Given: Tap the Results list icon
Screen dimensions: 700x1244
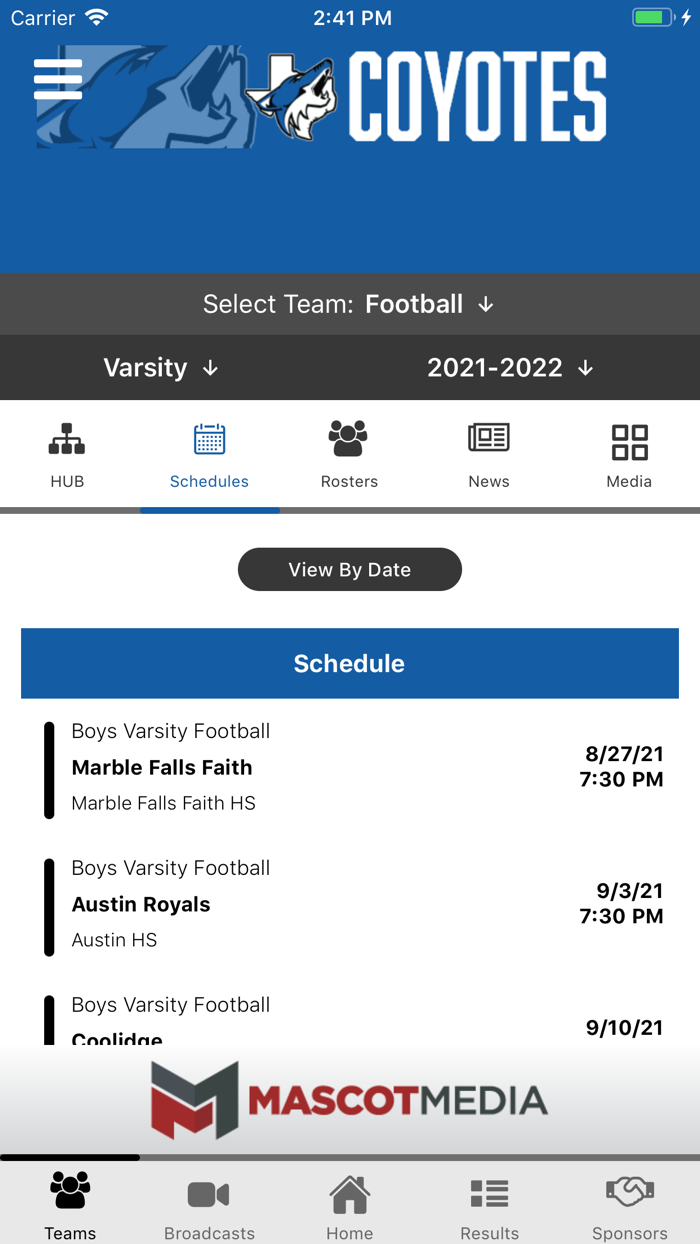Looking at the screenshot, I should [489, 1191].
